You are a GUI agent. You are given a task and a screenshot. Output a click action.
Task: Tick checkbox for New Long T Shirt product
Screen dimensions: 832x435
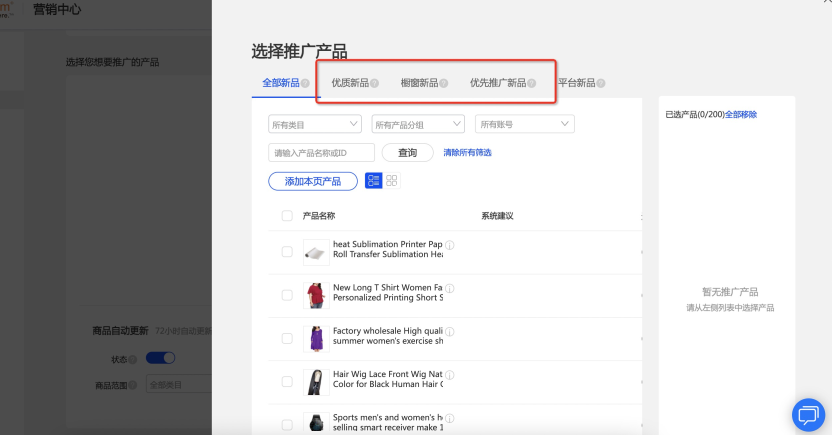(x=287, y=294)
